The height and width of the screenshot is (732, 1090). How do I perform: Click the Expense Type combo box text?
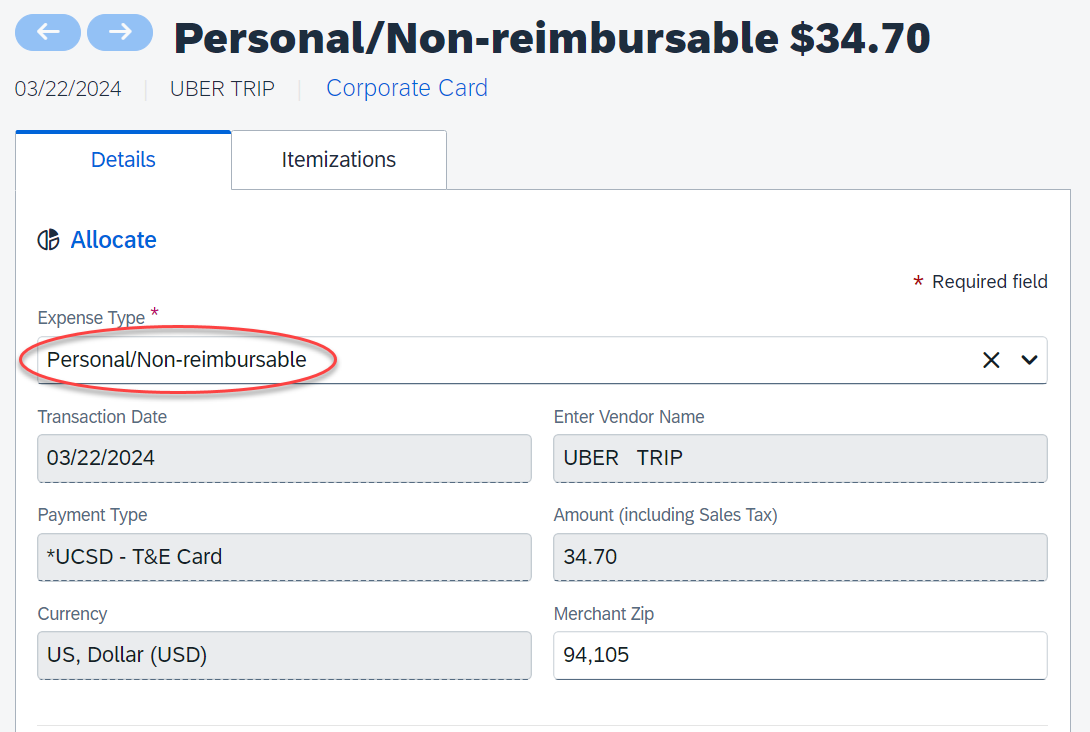177,360
